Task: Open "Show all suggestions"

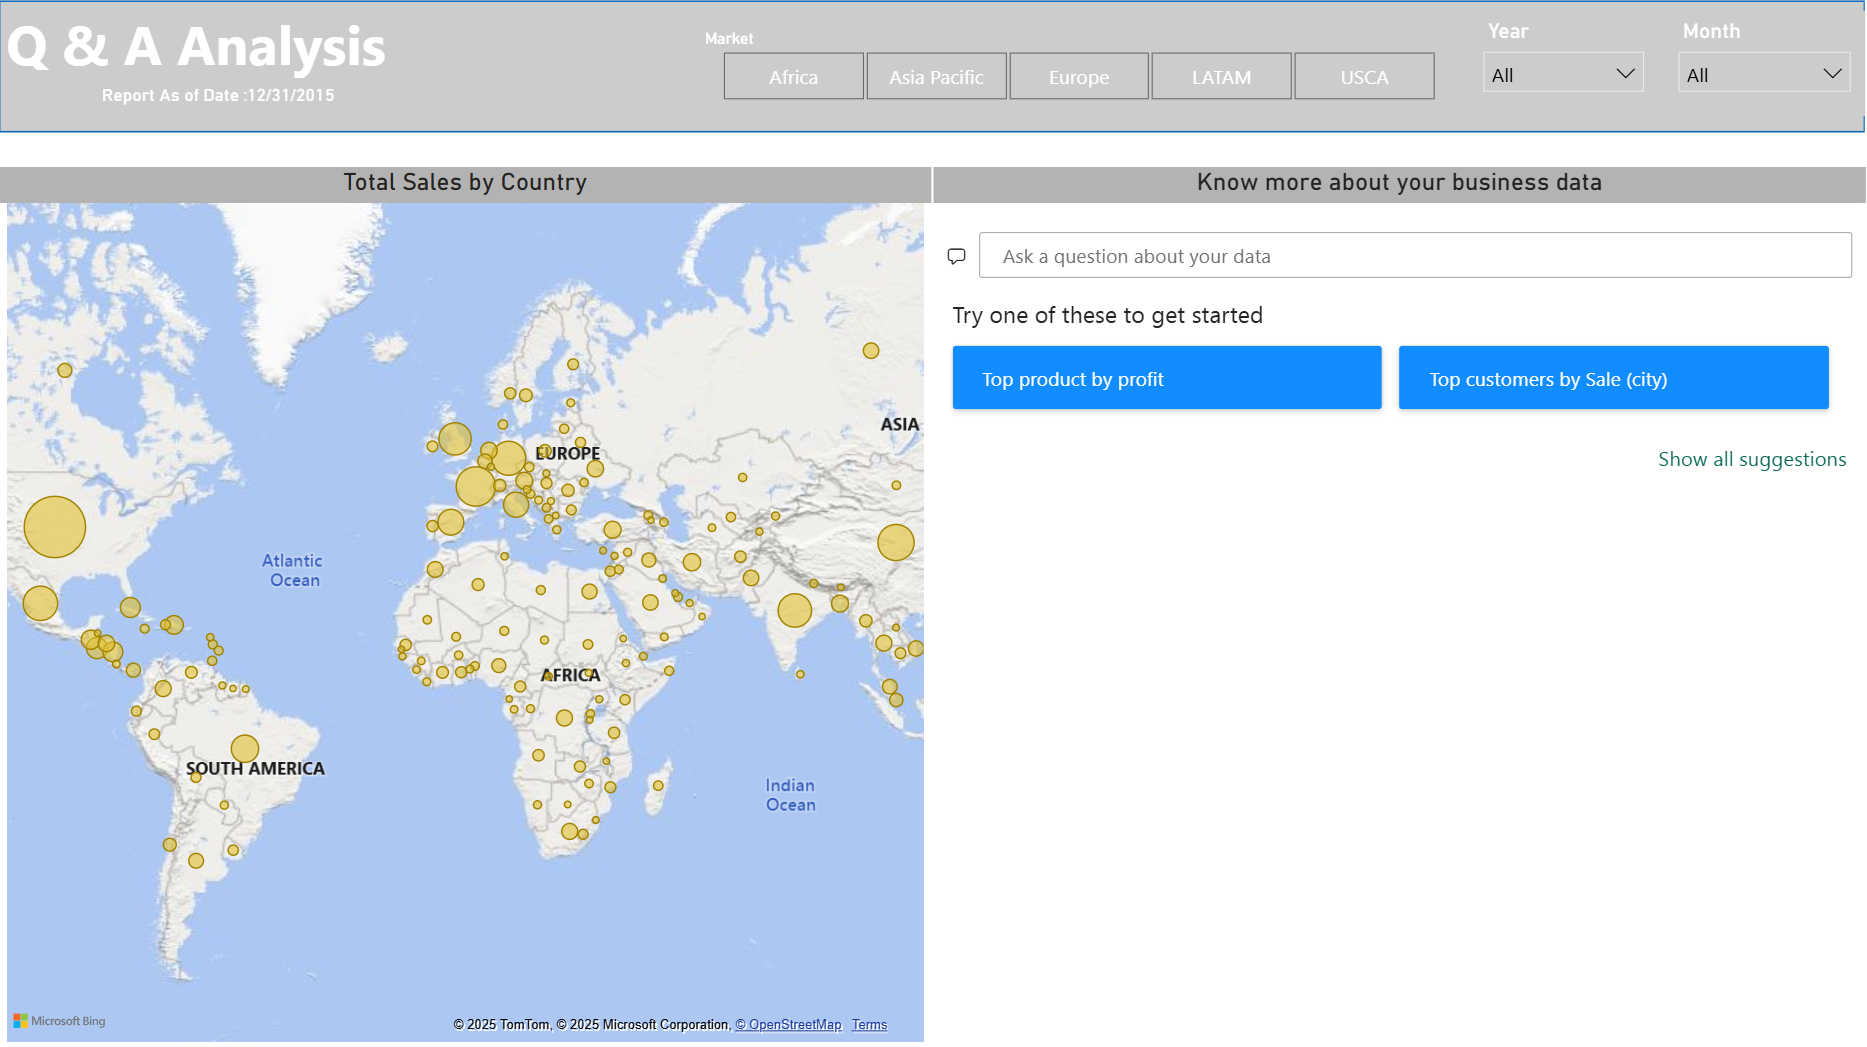Action: click(1751, 459)
